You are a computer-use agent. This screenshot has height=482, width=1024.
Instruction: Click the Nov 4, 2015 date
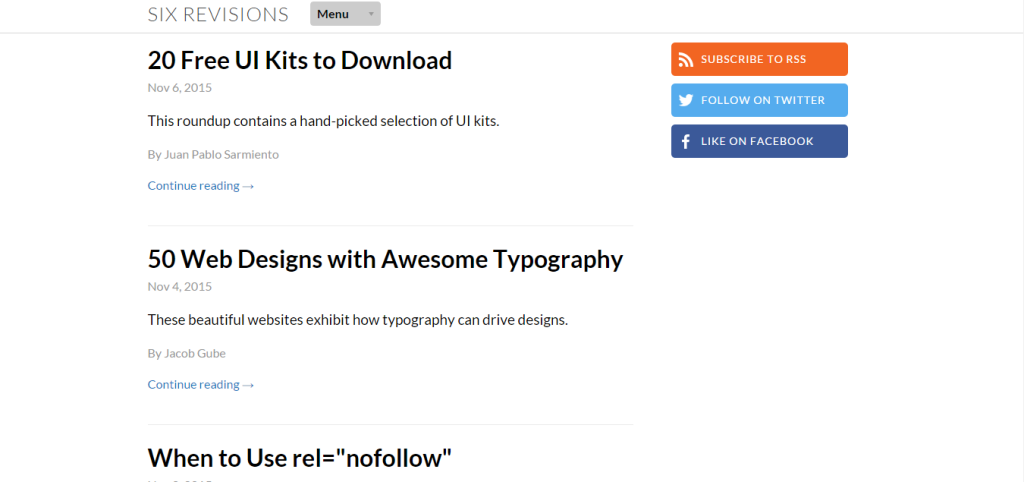coord(180,286)
